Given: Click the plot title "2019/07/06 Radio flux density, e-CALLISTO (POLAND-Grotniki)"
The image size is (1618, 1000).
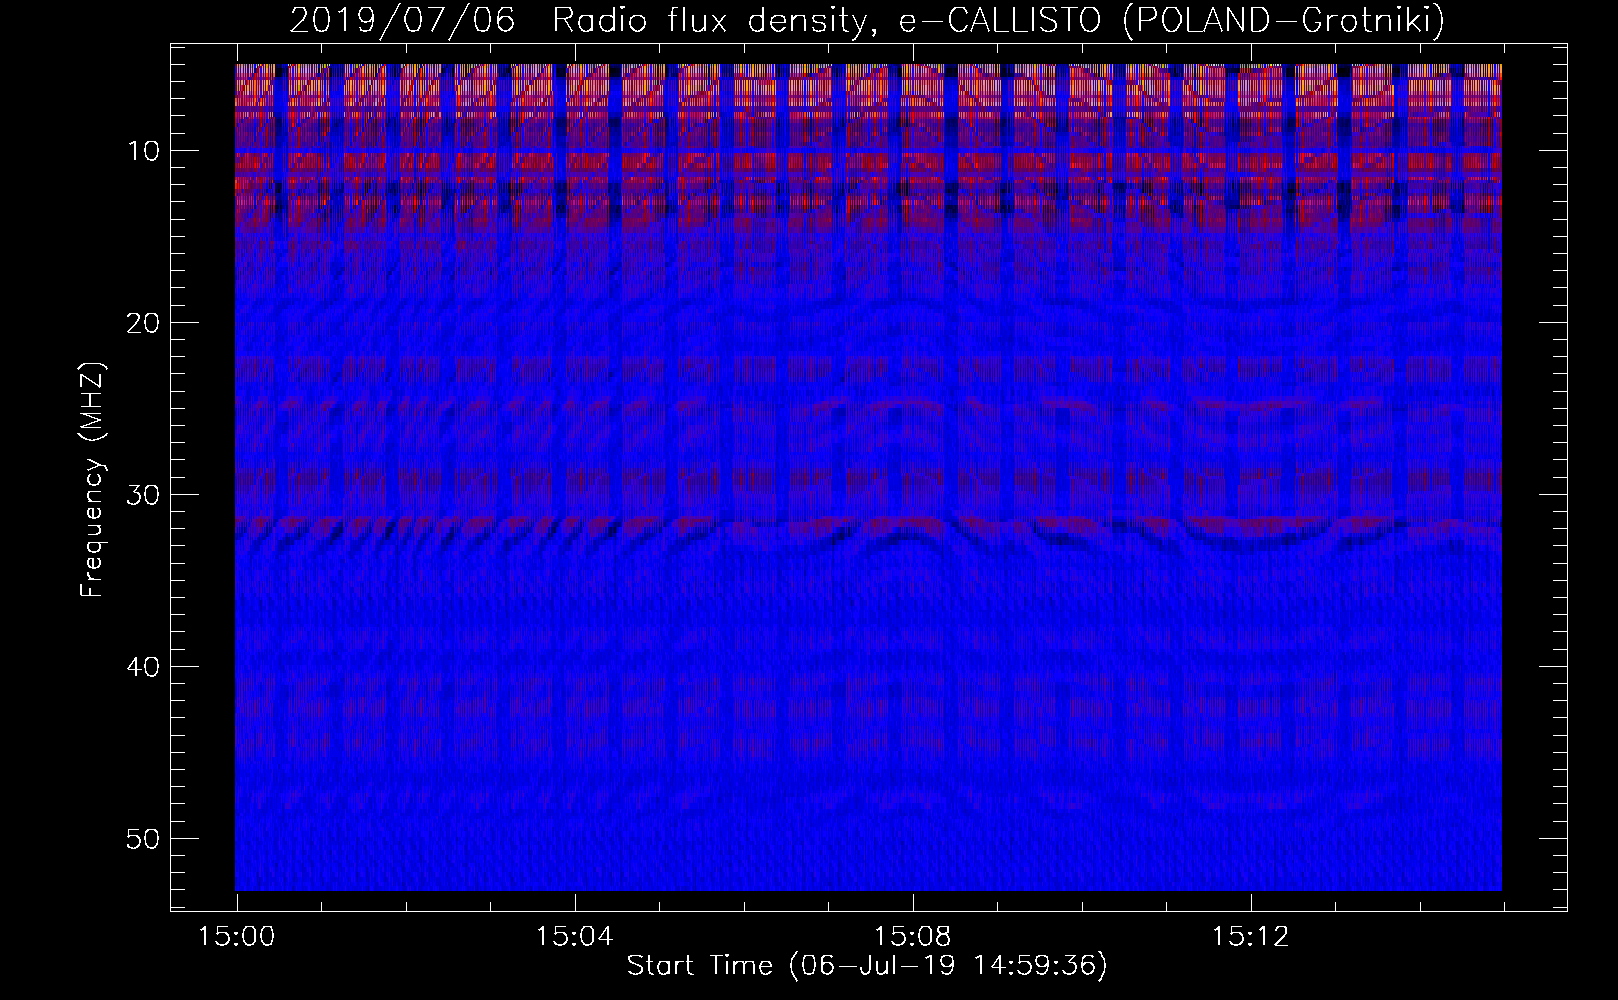Looking at the screenshot, I should [x=867, y=20].
